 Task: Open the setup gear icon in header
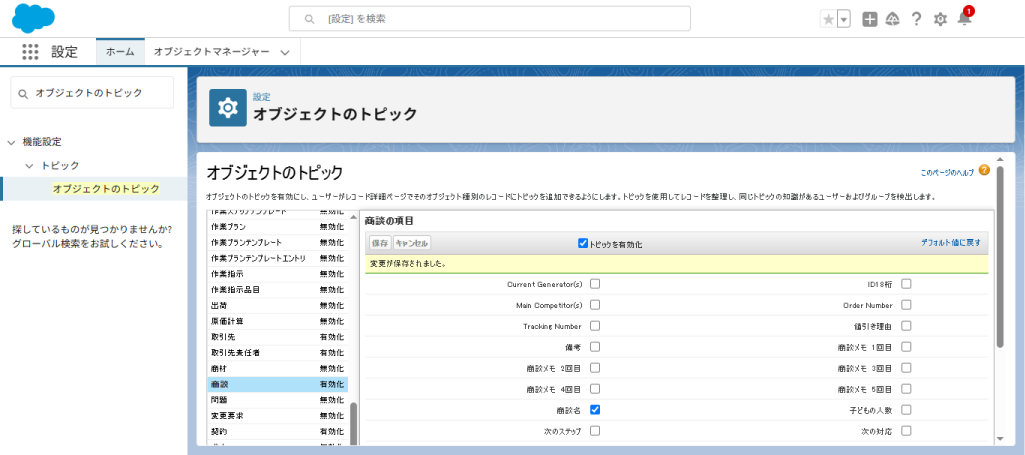940,20
